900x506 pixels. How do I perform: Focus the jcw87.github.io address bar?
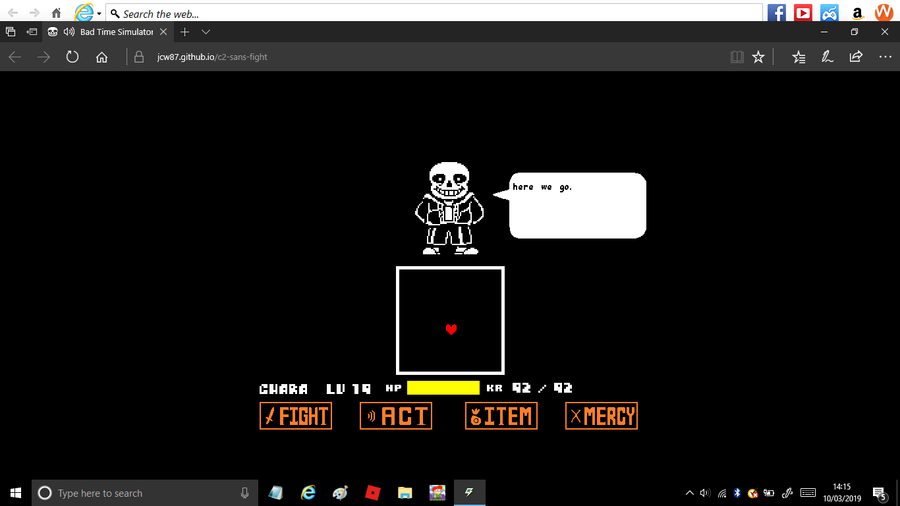[x=212, y=57]
